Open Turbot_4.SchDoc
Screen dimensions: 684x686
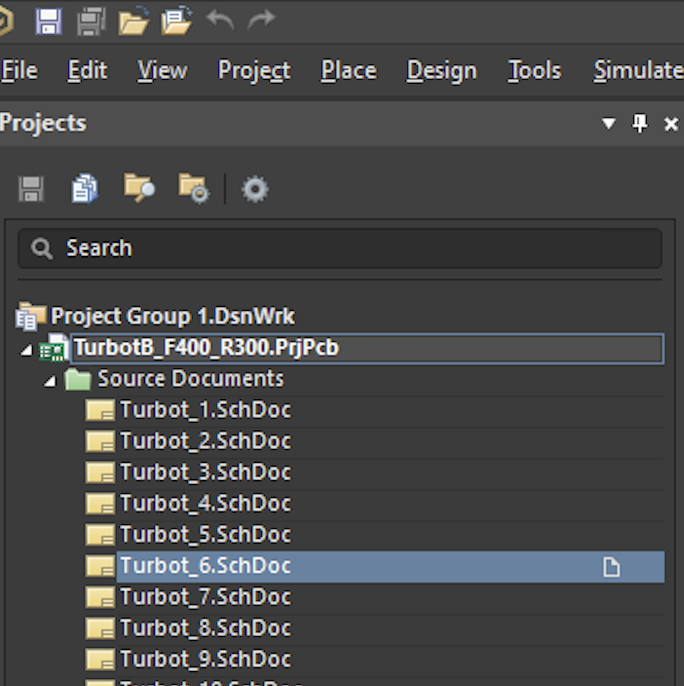coord(206,504)
